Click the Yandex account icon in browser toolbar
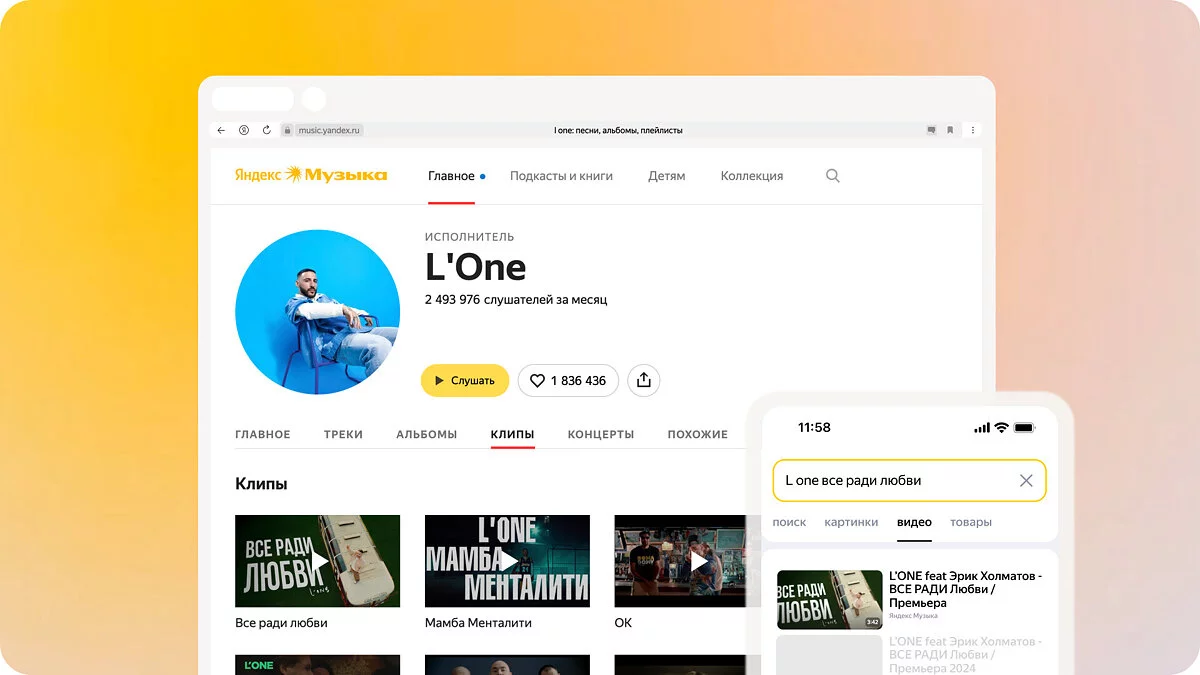 (244, 130)
